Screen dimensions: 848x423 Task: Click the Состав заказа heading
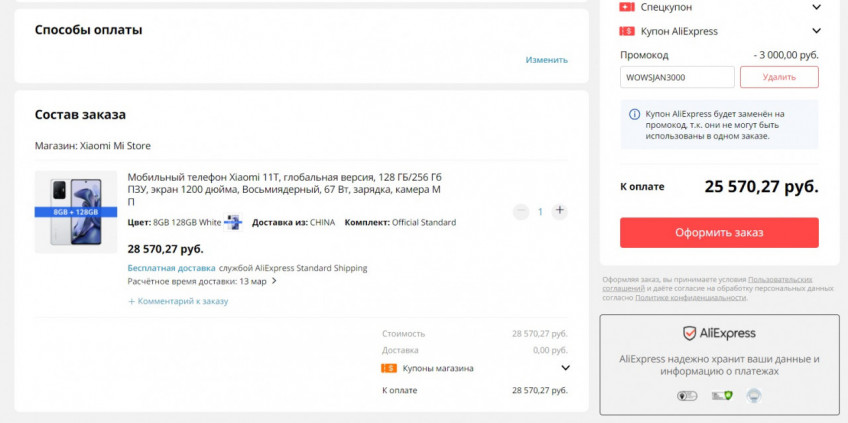[80, 115]
